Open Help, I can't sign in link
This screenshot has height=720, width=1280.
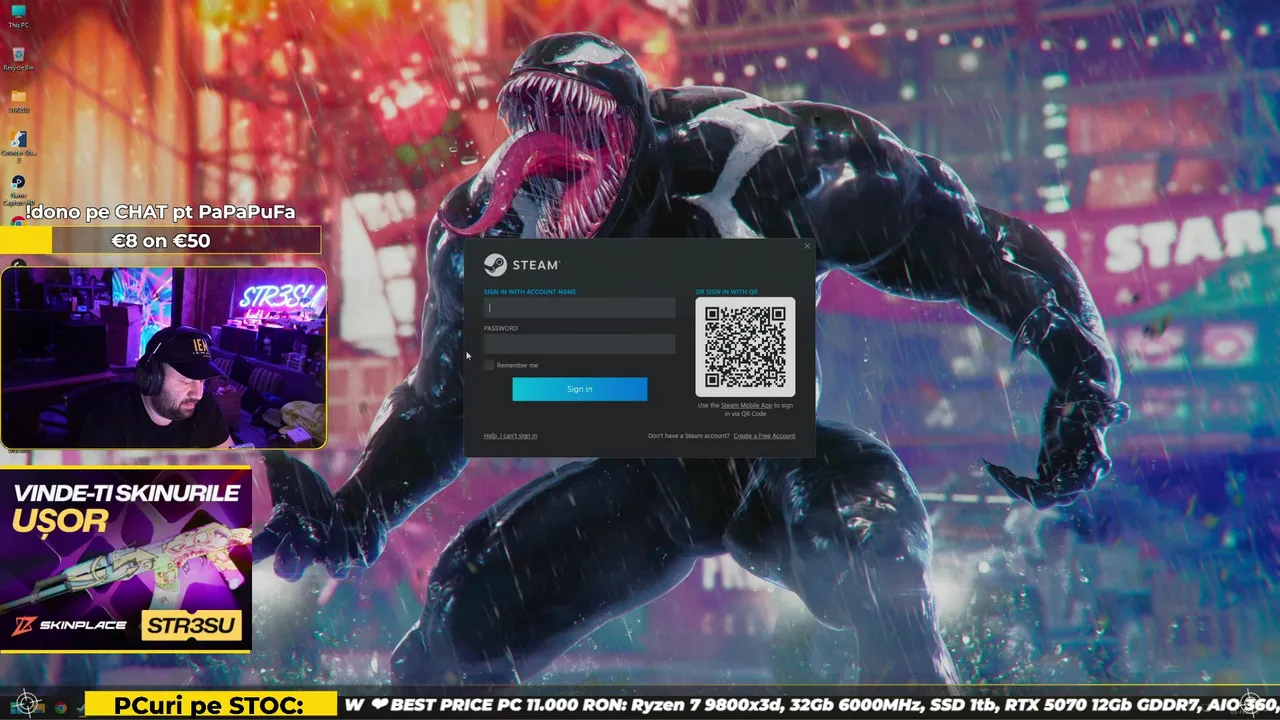click(x=510, y=436)
